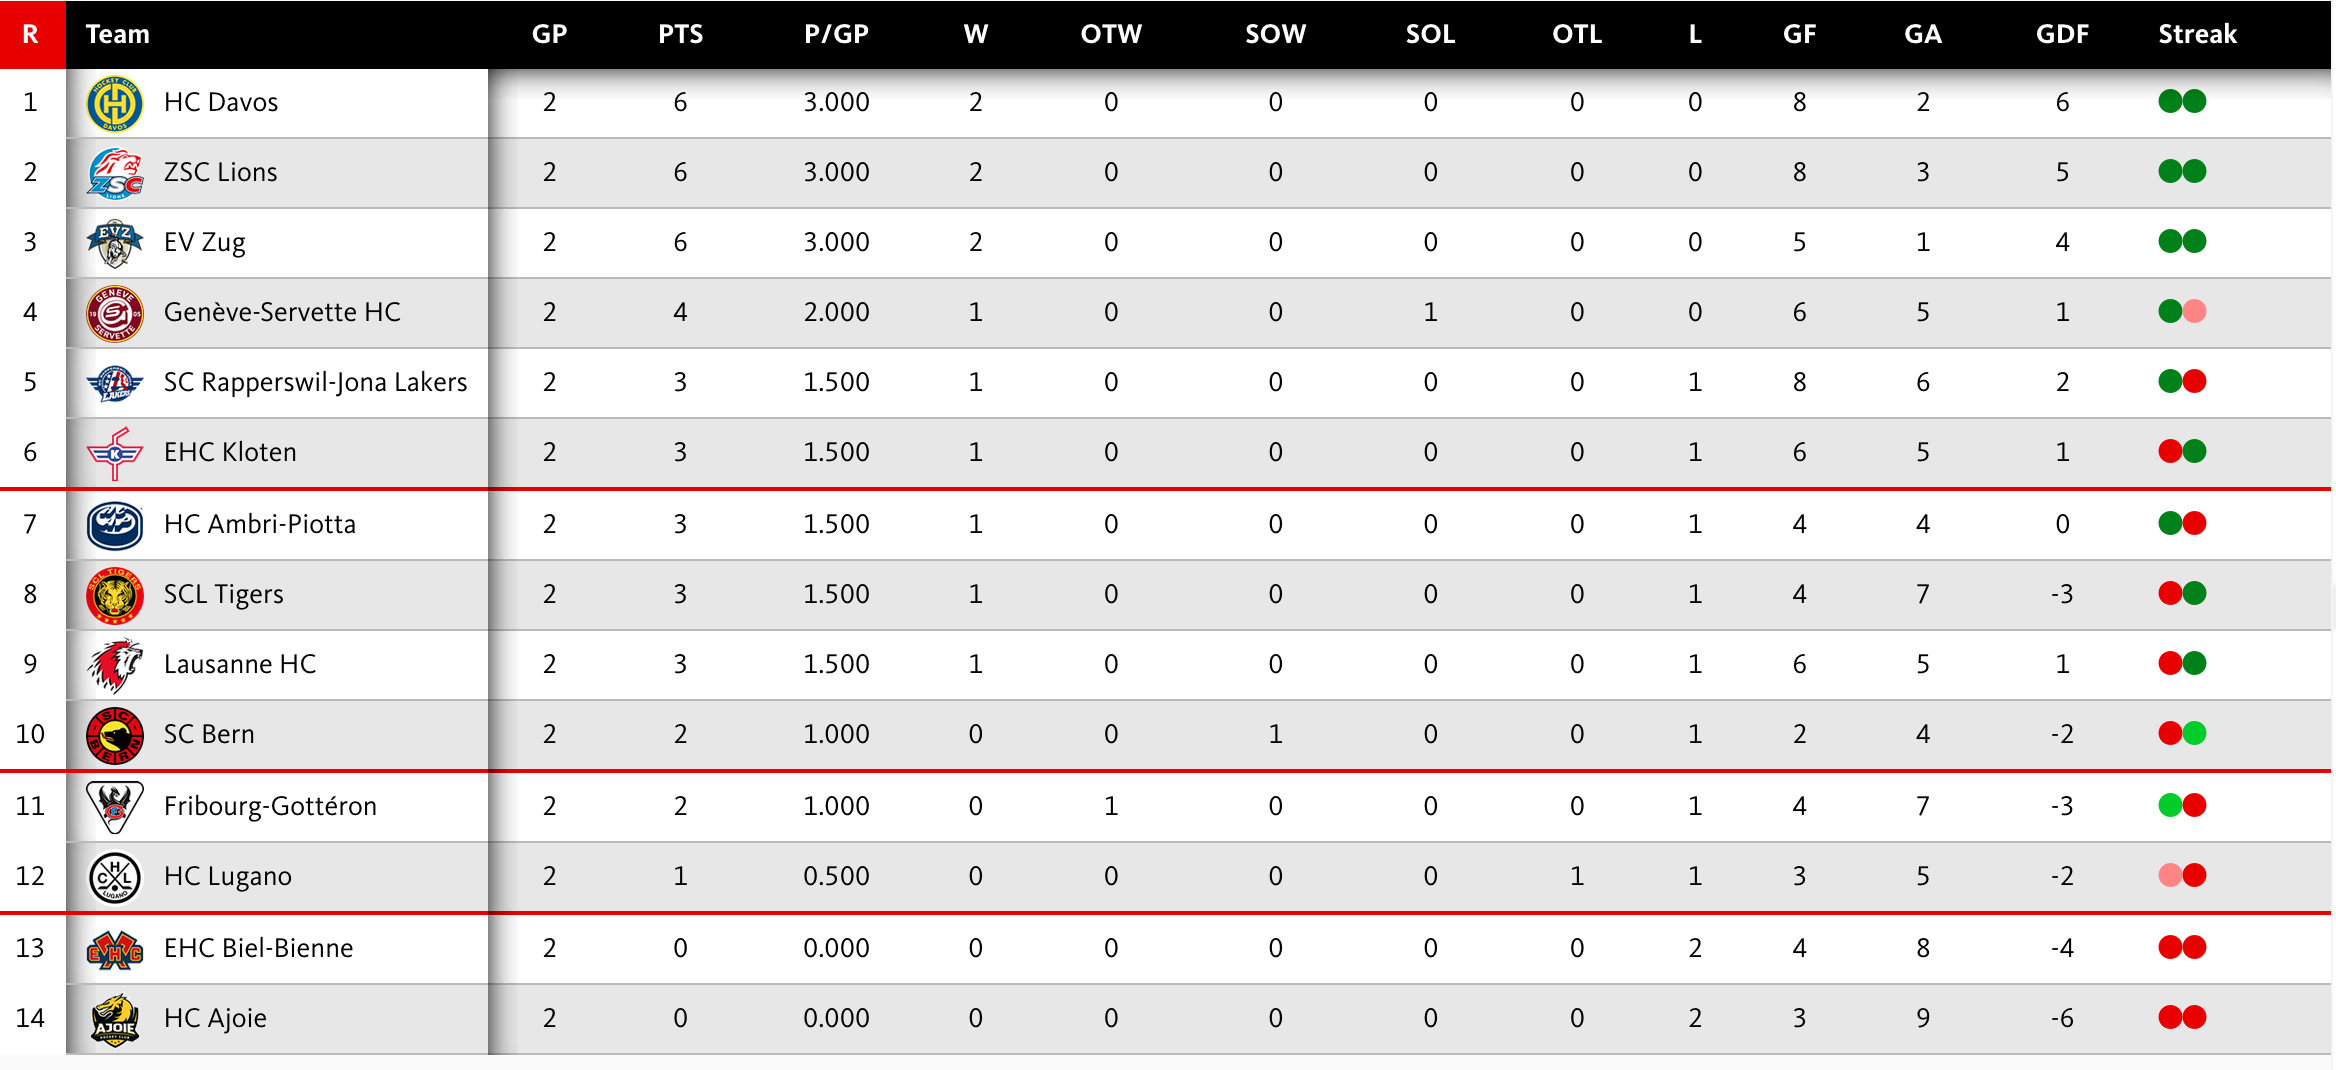Click the EHC Biel-Bienne logo
This screenshot has width=2336, height=1070.
pos(115,949)
